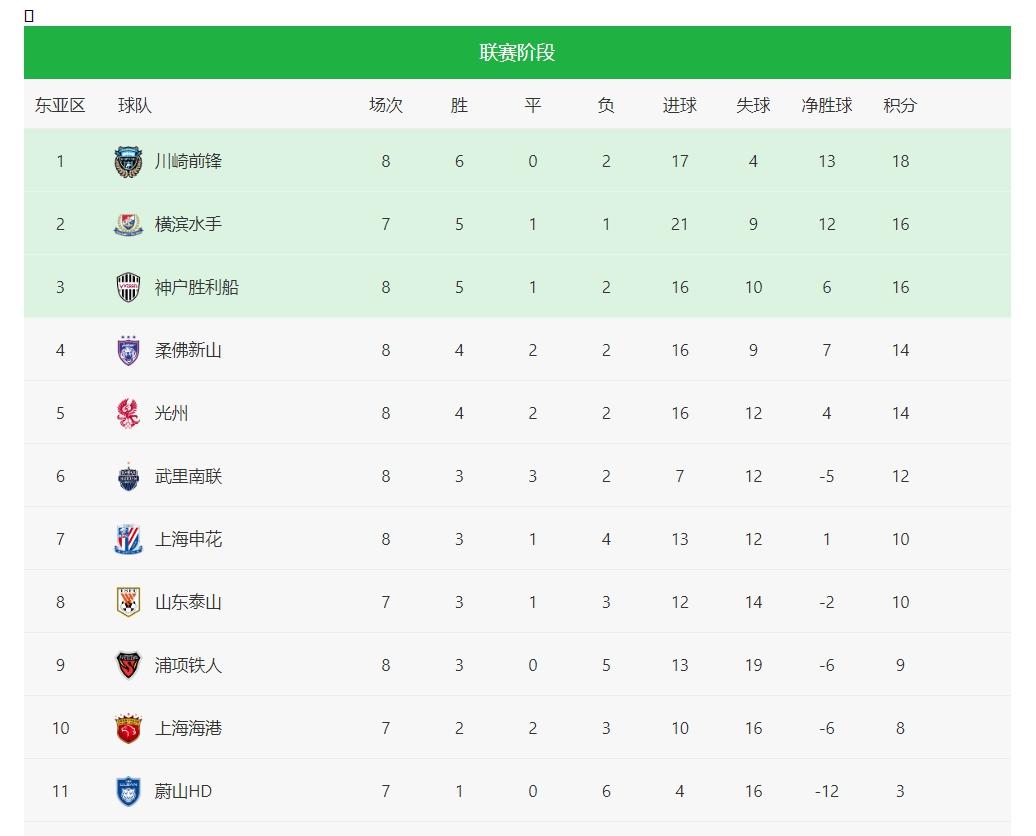Click the Gwangju team logo

coord(128,413)
